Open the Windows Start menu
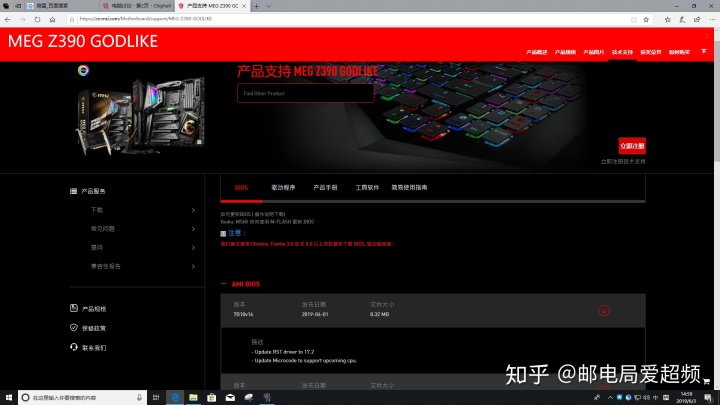Image resolution: width=720 pixels, height=405 pixels. (x=9, y=398)
